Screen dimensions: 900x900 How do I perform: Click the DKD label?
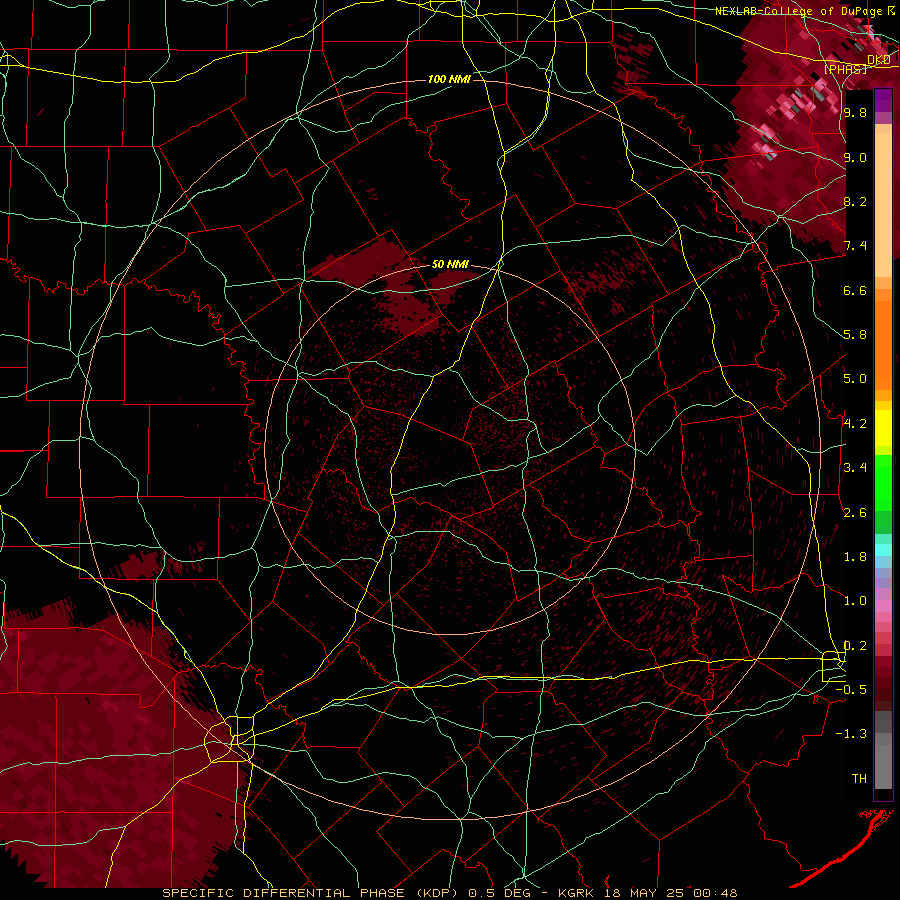pos(879,60)
